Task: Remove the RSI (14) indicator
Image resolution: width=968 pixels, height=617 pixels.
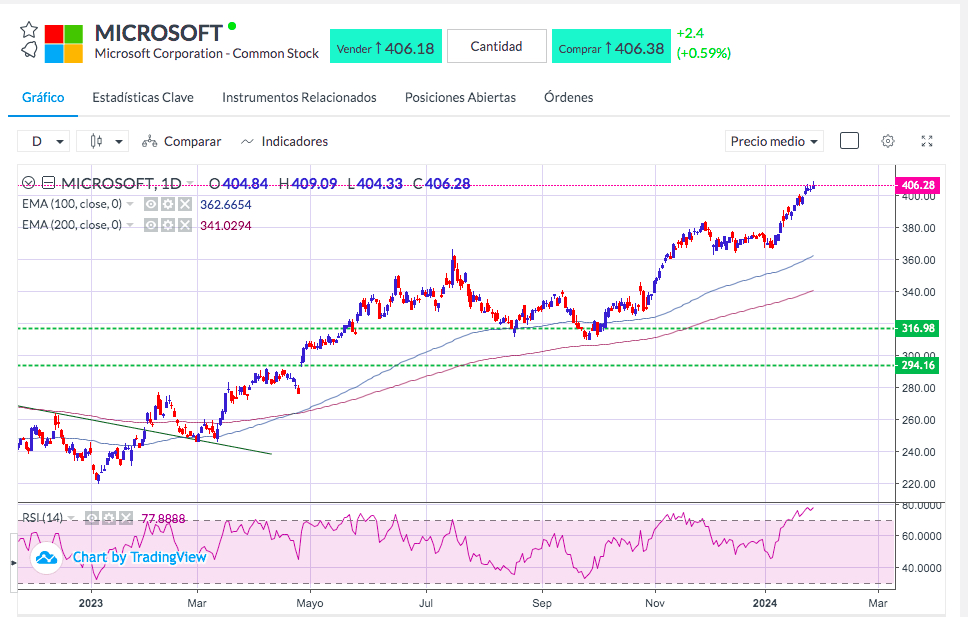Action: point(126,518)
